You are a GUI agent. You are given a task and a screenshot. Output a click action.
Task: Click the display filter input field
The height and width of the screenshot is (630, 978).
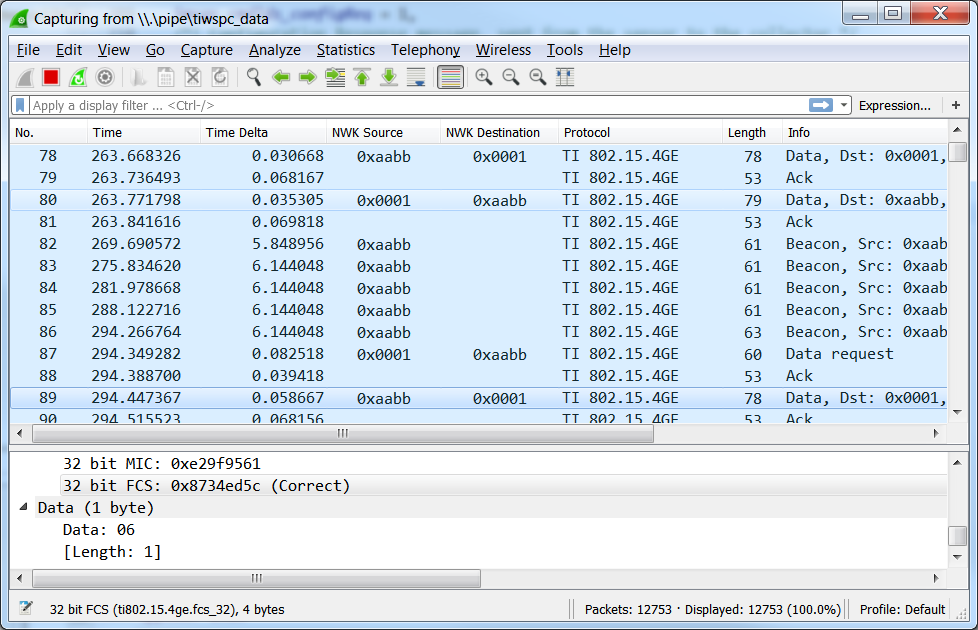click(x=418, y=105)
